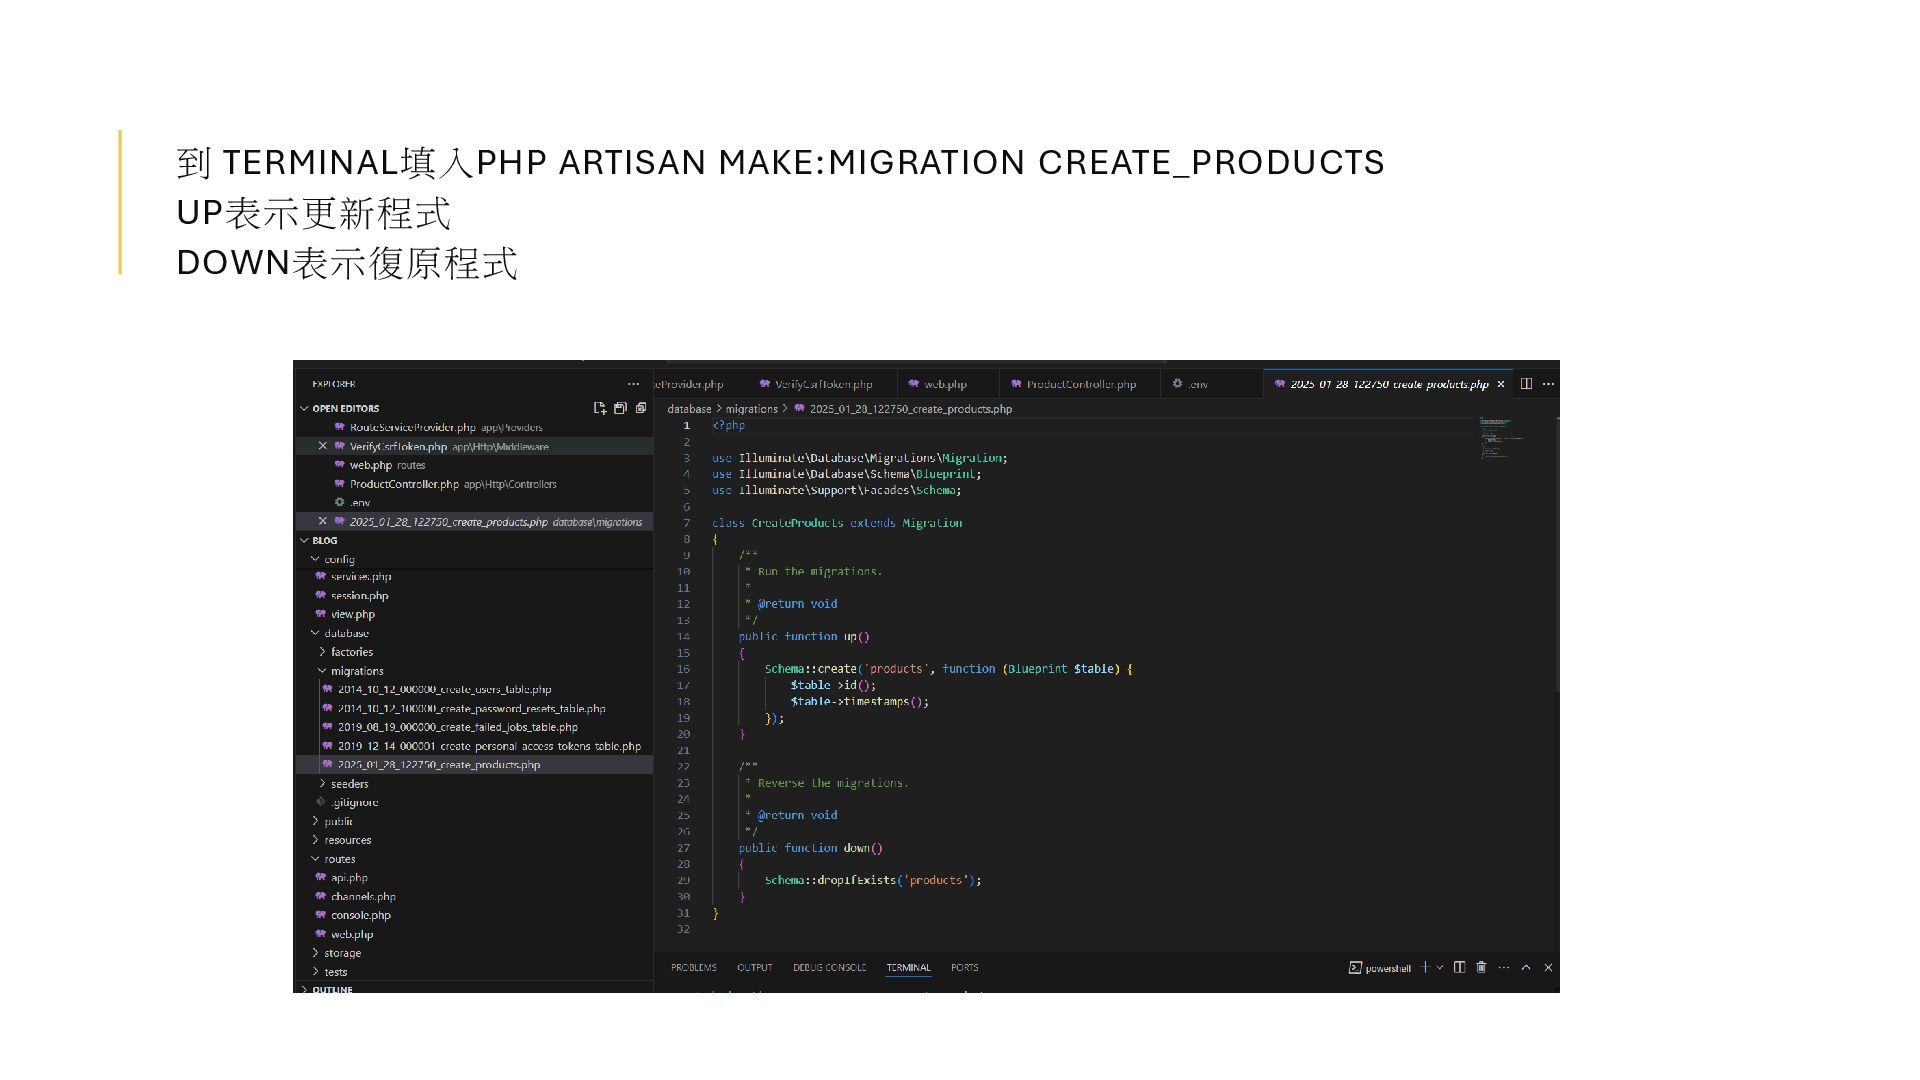Open Explorer panel more actions menu

pyautogui.click(x=633, y=384)
